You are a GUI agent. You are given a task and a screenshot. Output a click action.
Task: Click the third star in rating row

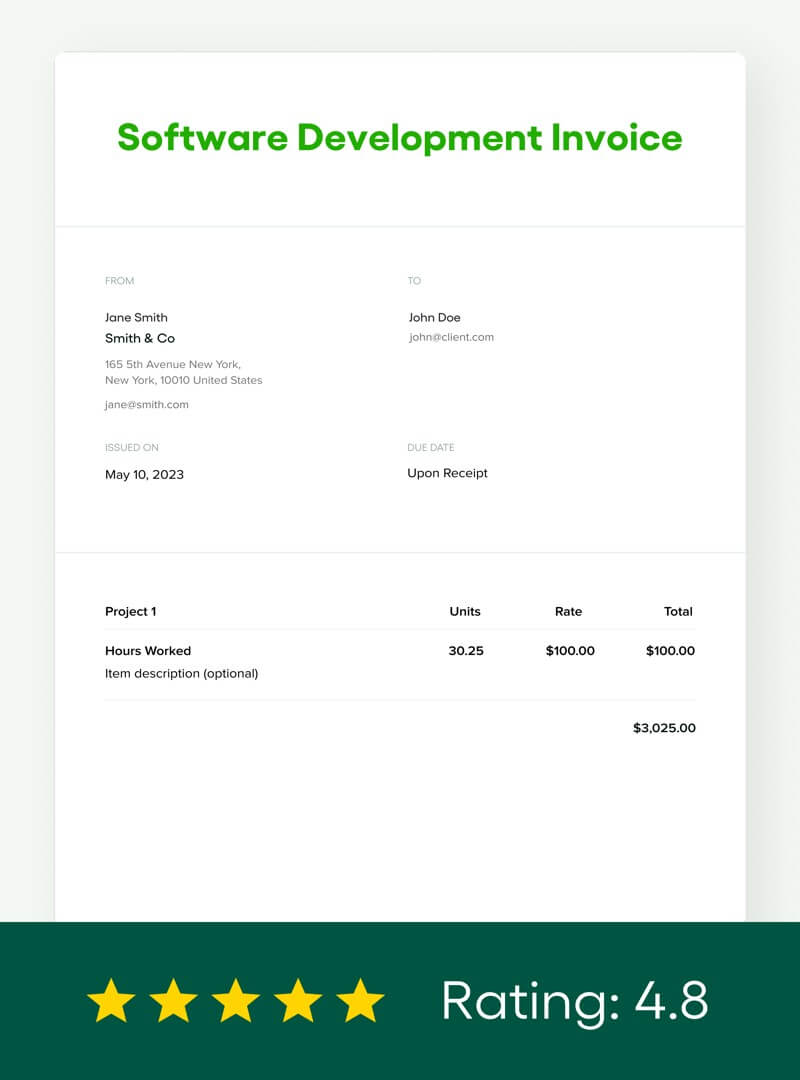(236, 1001)
